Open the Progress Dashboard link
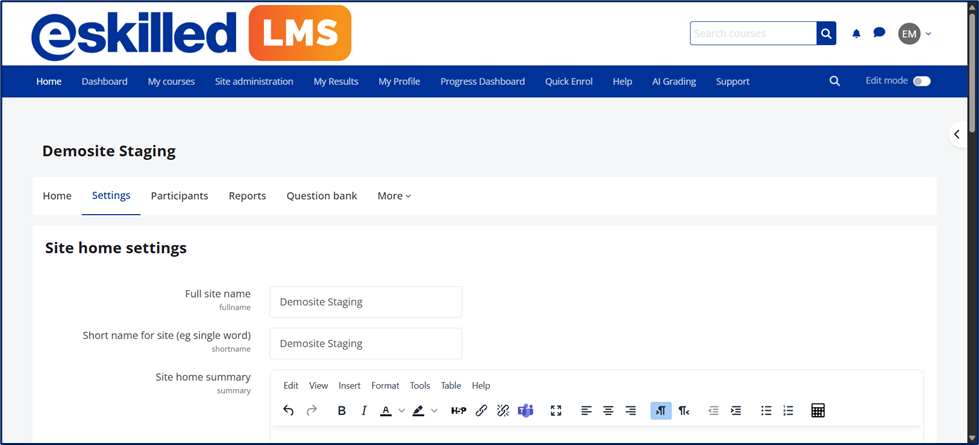 (482, 81)
